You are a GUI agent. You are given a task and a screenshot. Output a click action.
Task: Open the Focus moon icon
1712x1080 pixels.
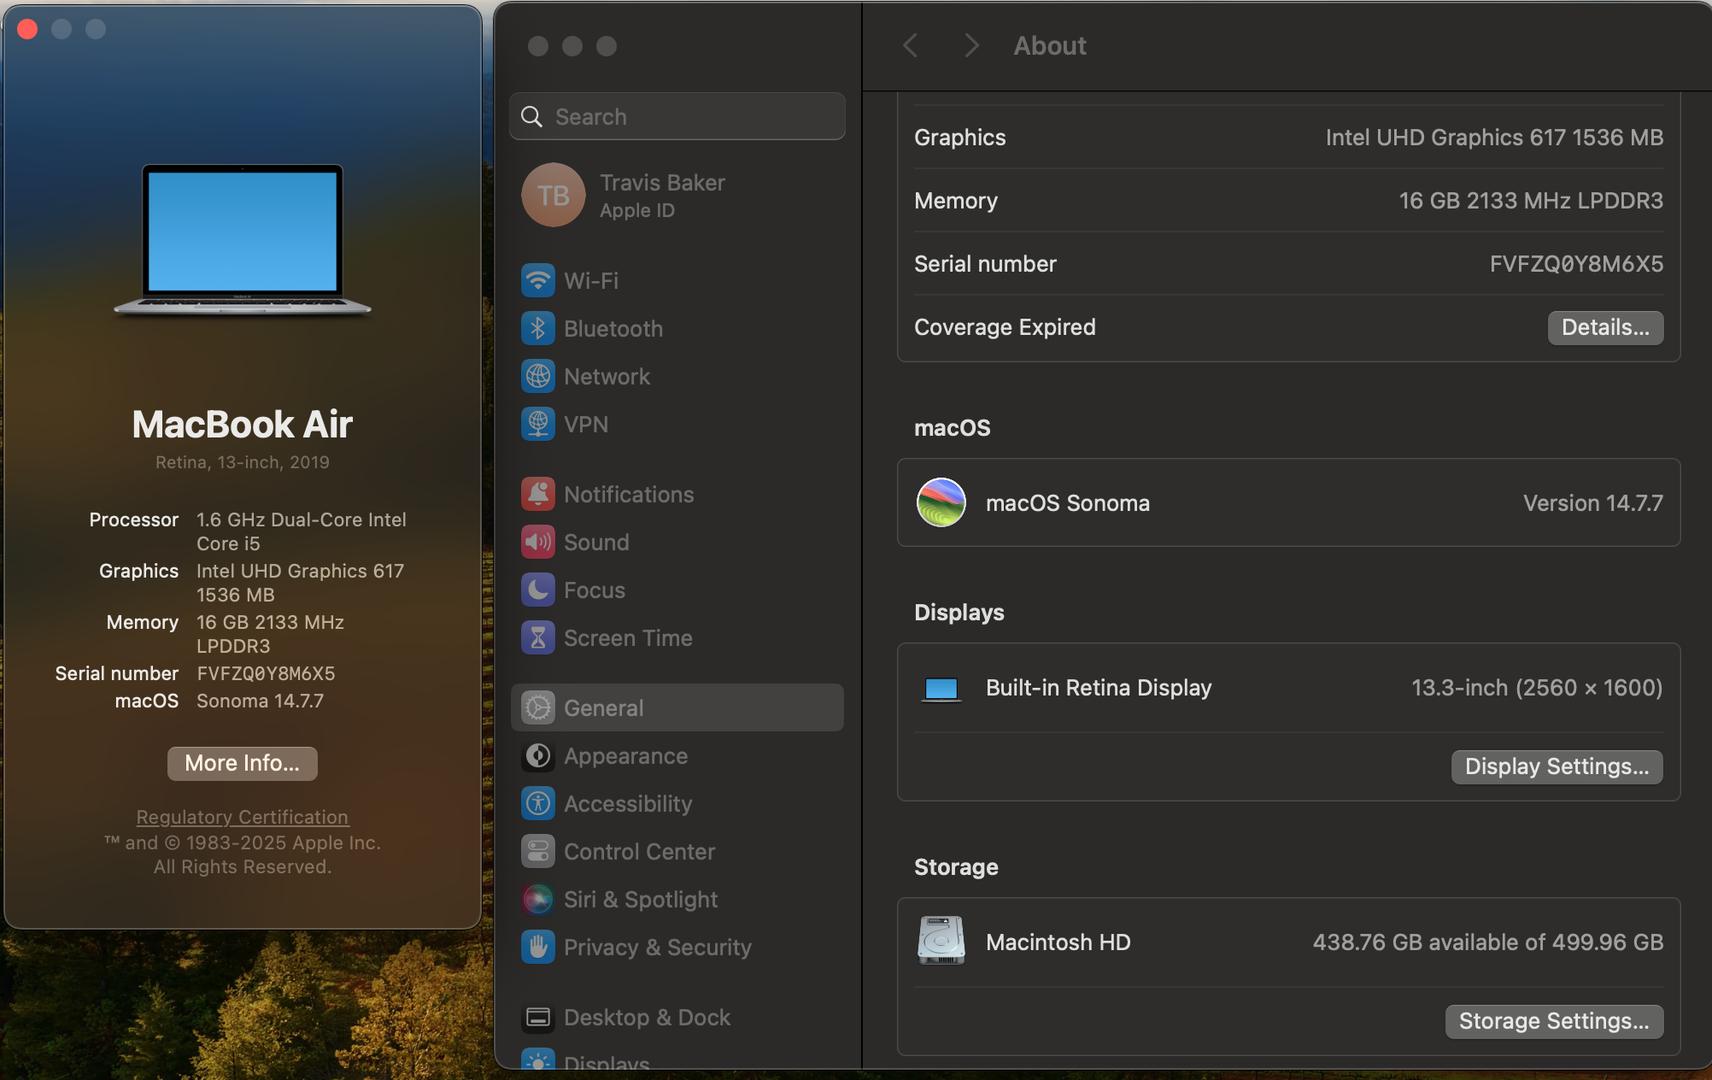pyautogui.click(x=538, y=590)
